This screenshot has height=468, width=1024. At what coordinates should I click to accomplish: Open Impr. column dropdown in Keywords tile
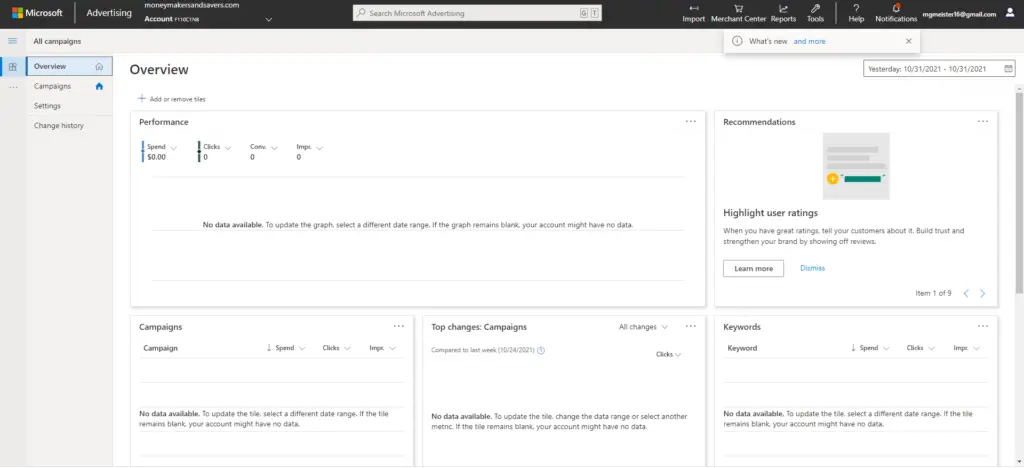[x=976, y=349]
